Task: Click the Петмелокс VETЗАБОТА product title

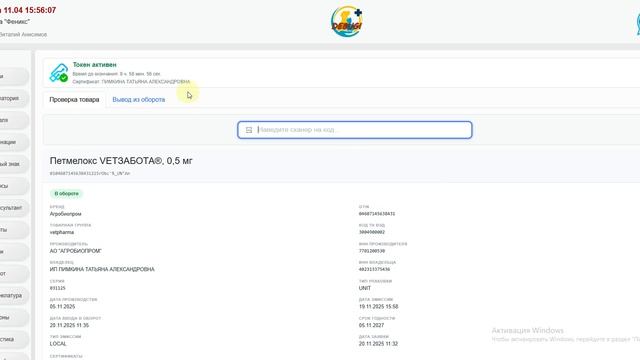Action: [121, 161]
